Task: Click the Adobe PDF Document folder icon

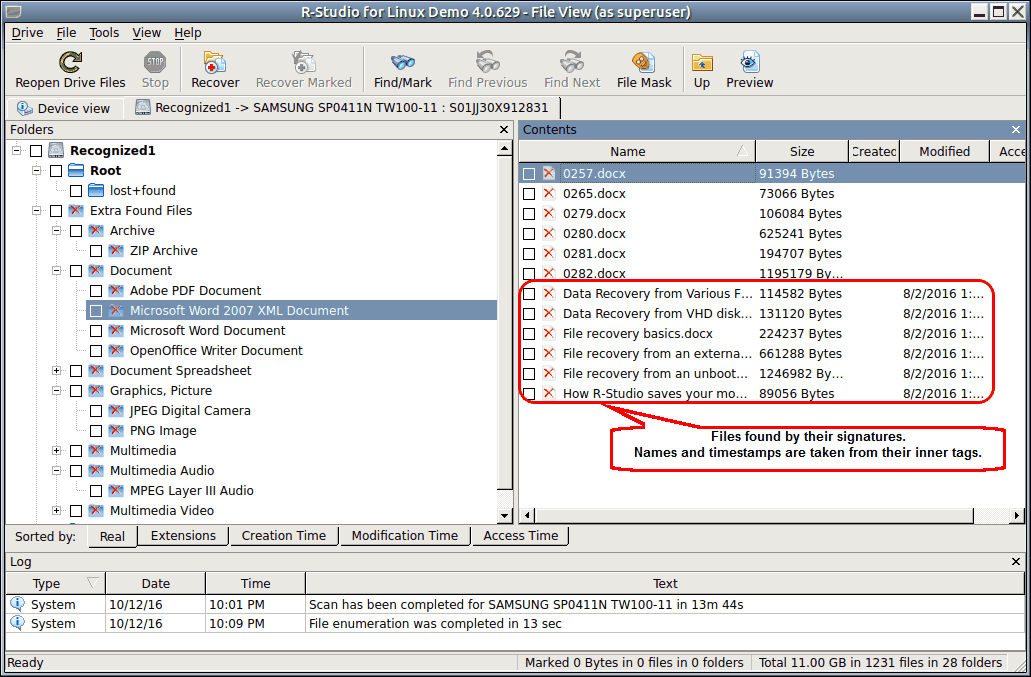Action: click(116, 291)
